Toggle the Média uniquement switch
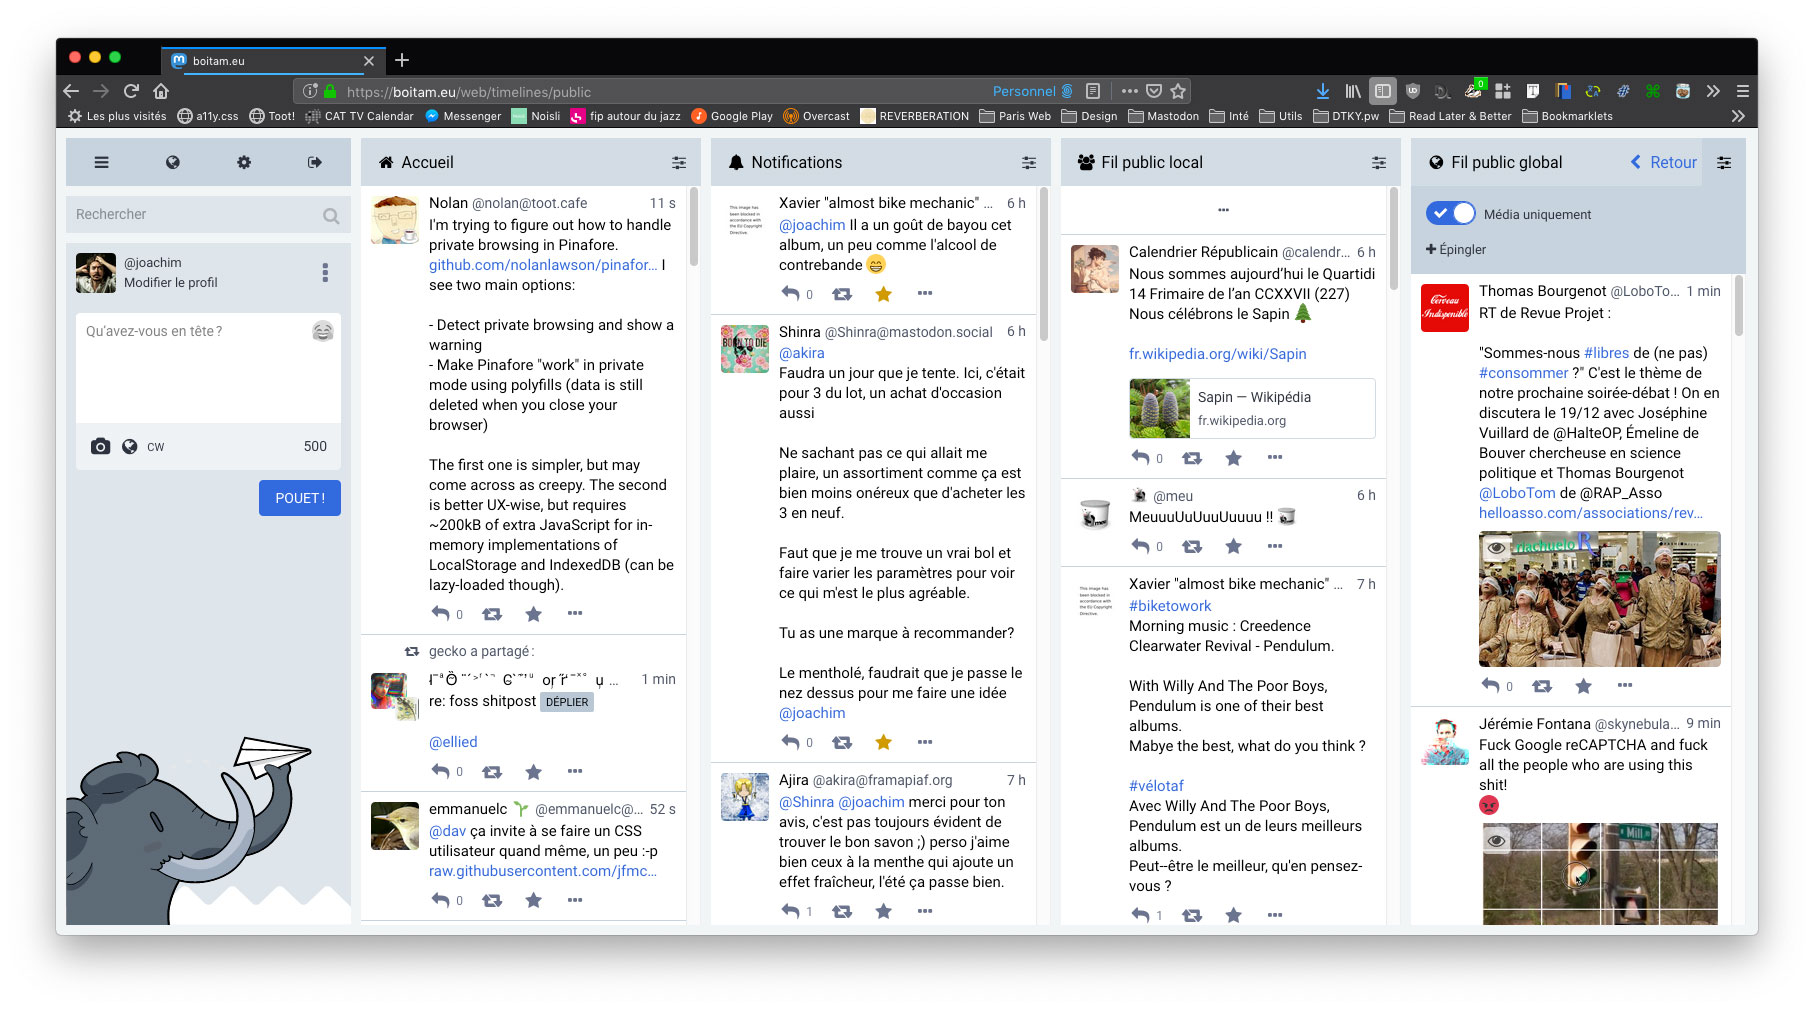This screenshot has width=1814, height=1009. click(1450, 213)
